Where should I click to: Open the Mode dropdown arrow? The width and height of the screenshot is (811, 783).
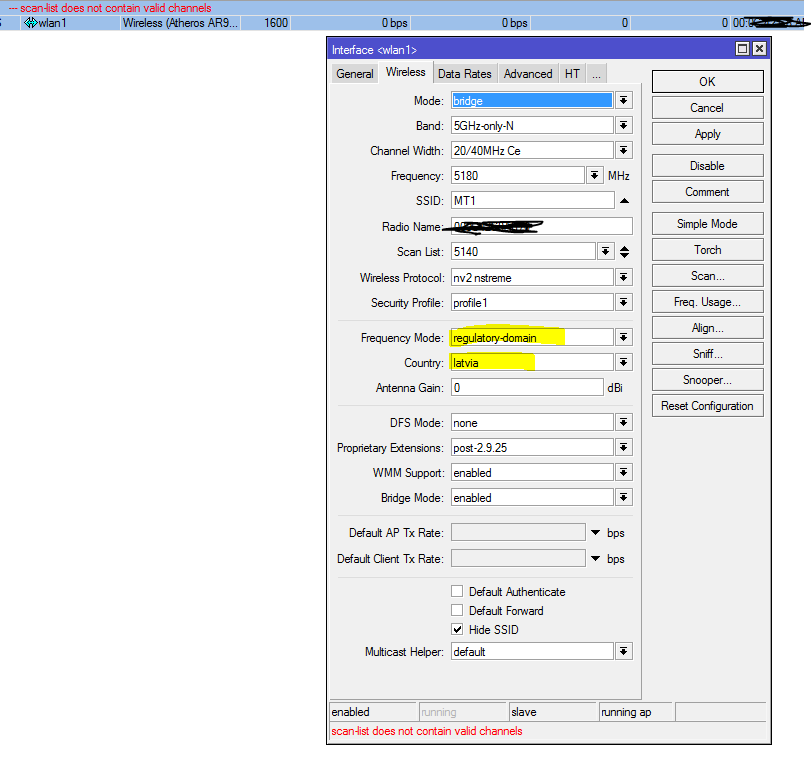[624, 100]
